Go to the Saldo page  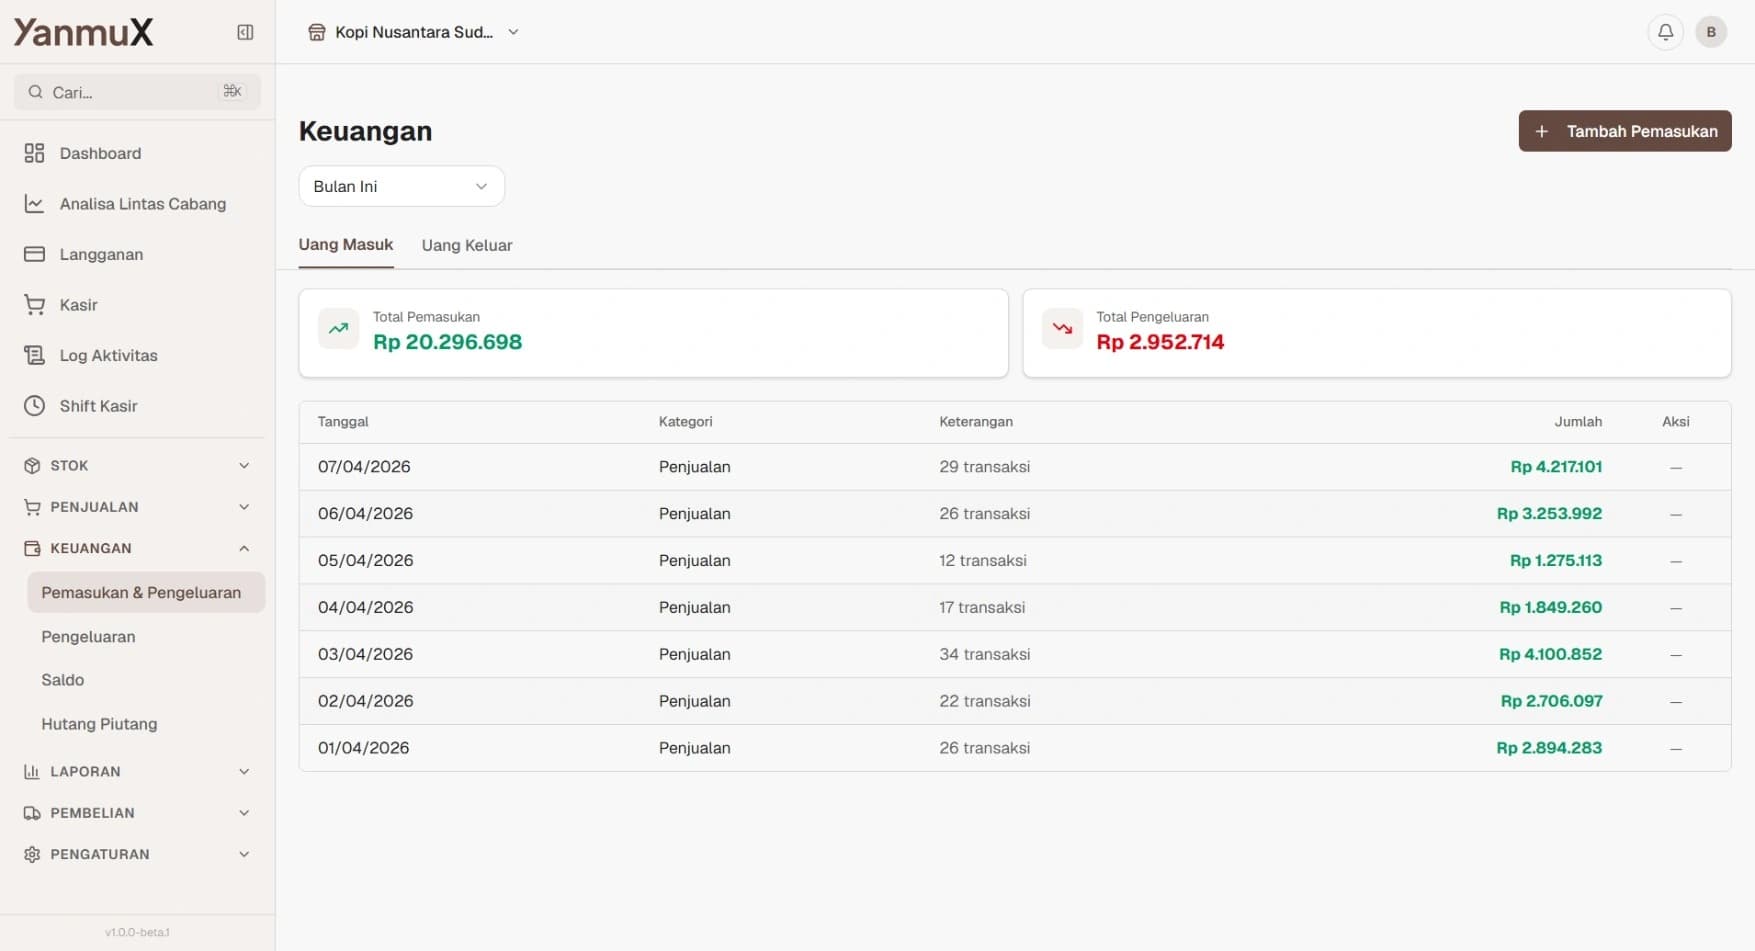point(63,680)
